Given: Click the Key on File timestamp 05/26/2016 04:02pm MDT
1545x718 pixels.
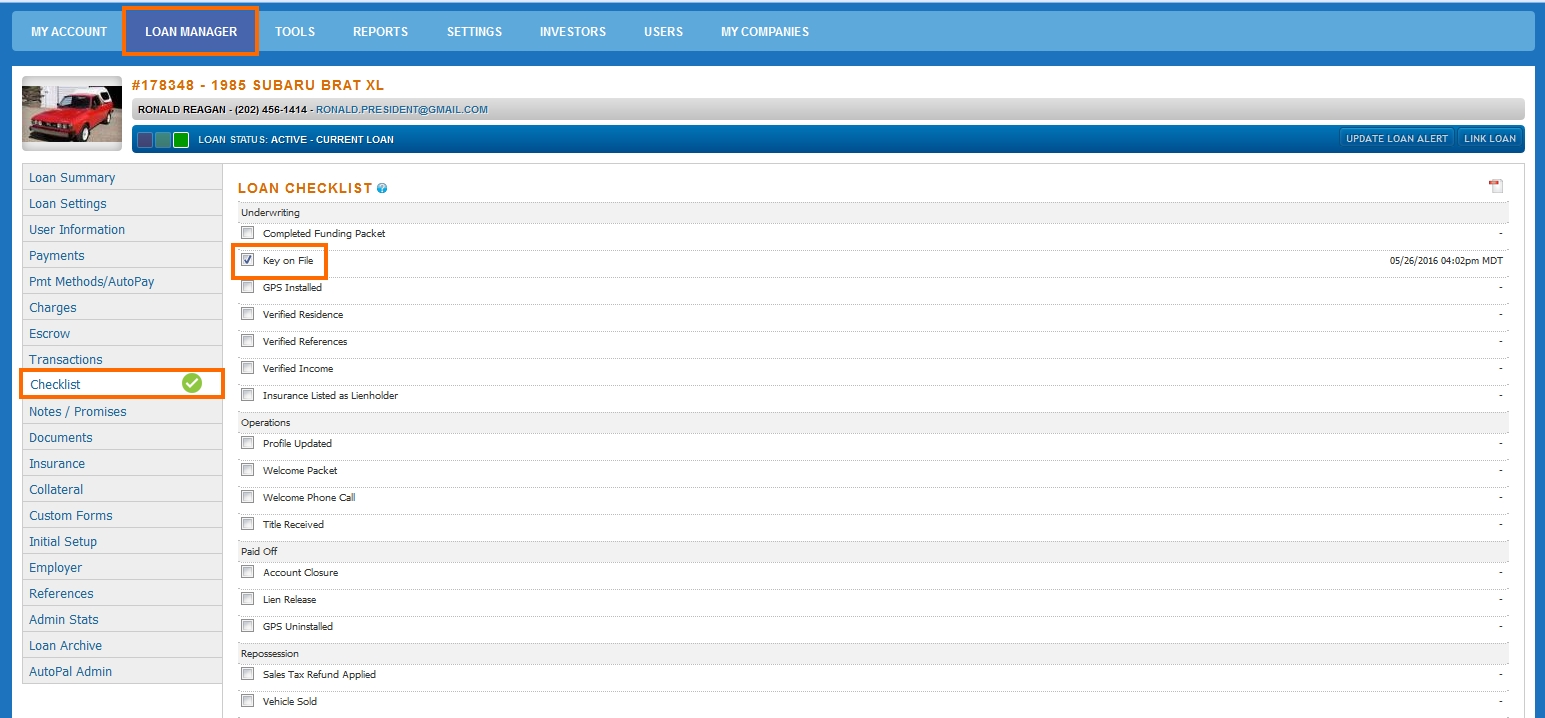Looking at the screenshot, I should (1446, 261).
